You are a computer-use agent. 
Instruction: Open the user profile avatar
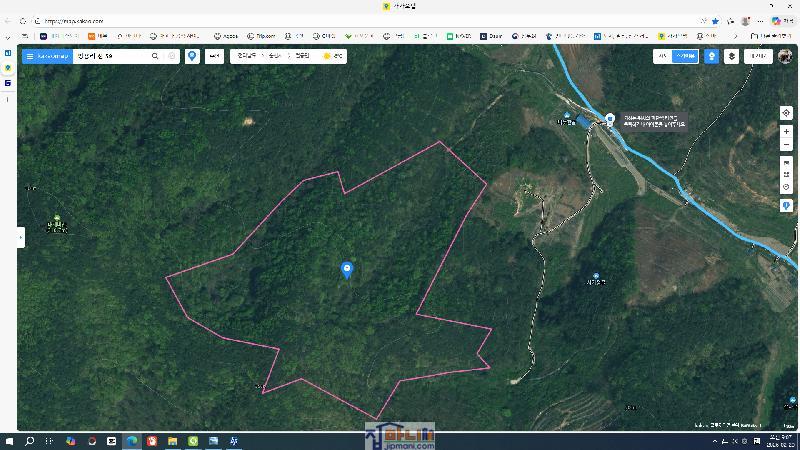(x=785, y=56)
